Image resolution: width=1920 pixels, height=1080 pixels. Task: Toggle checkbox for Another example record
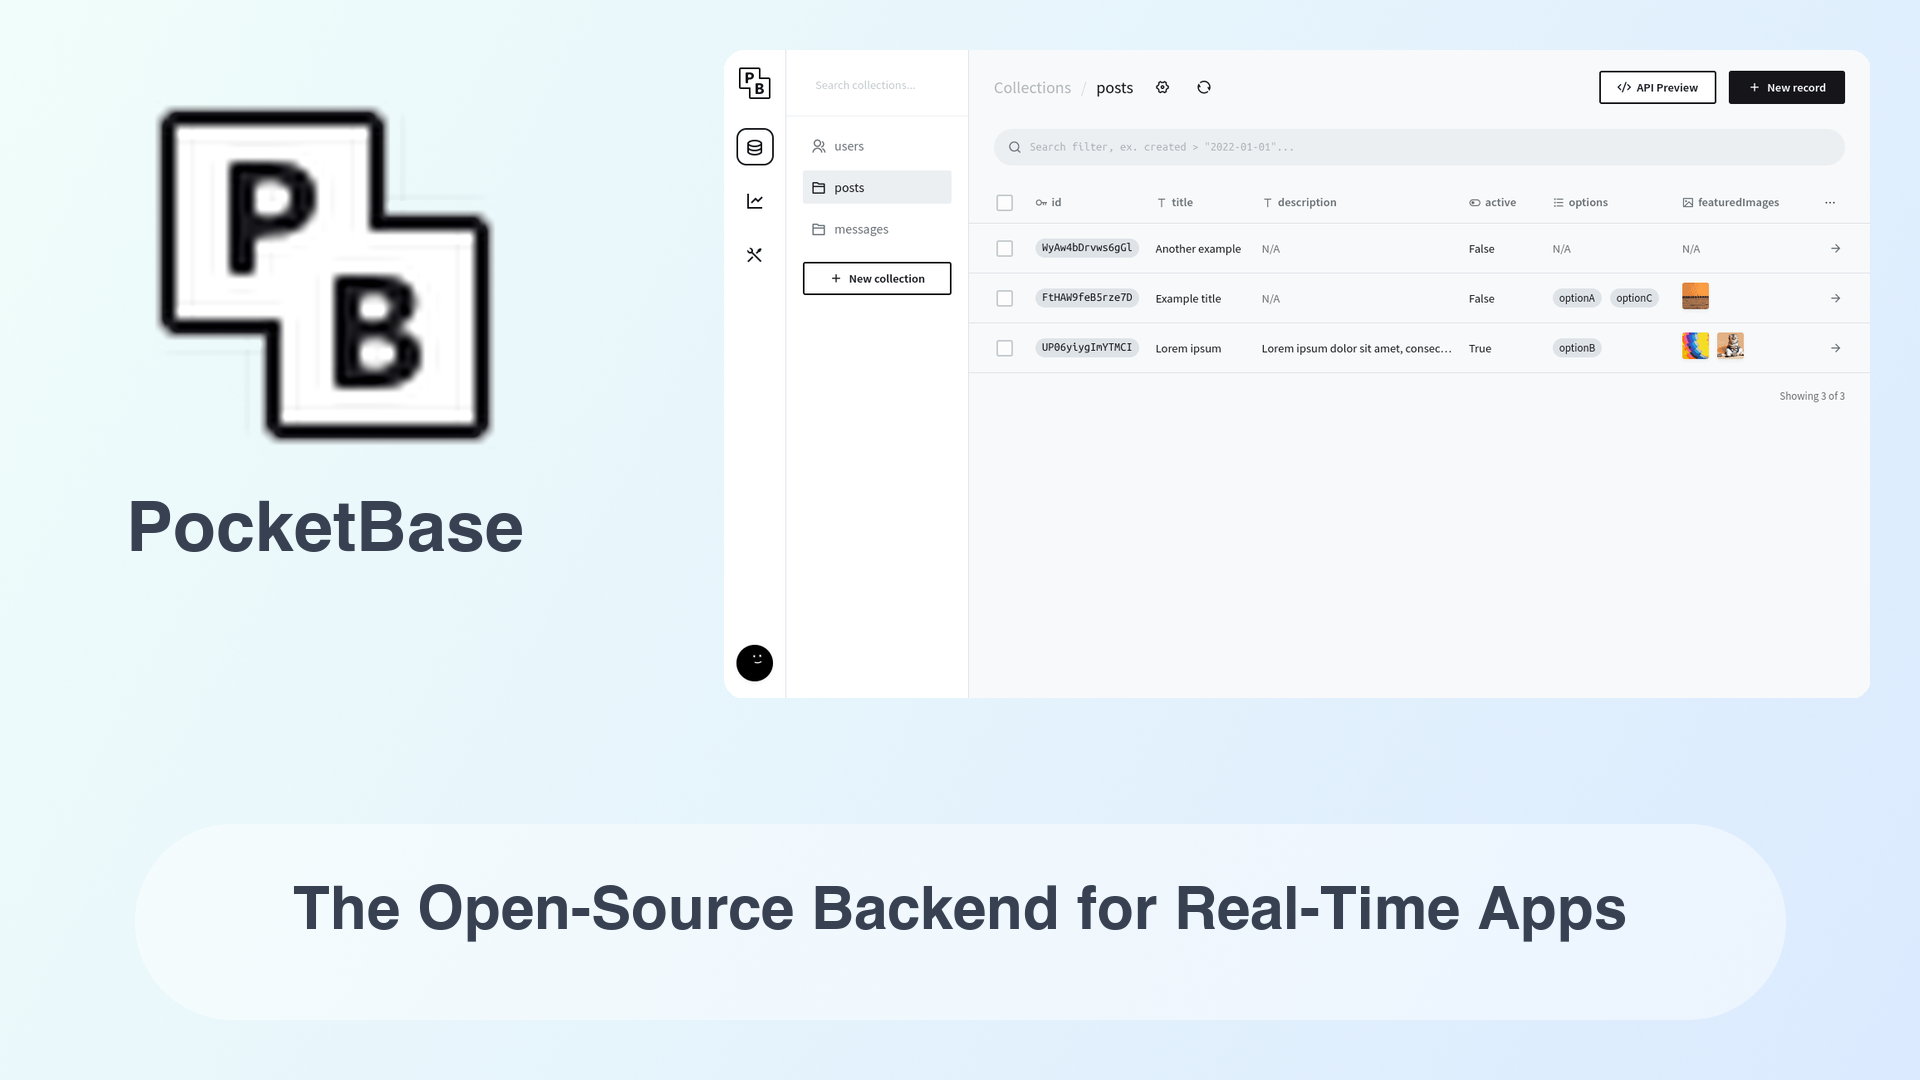tap(1004, 248)
